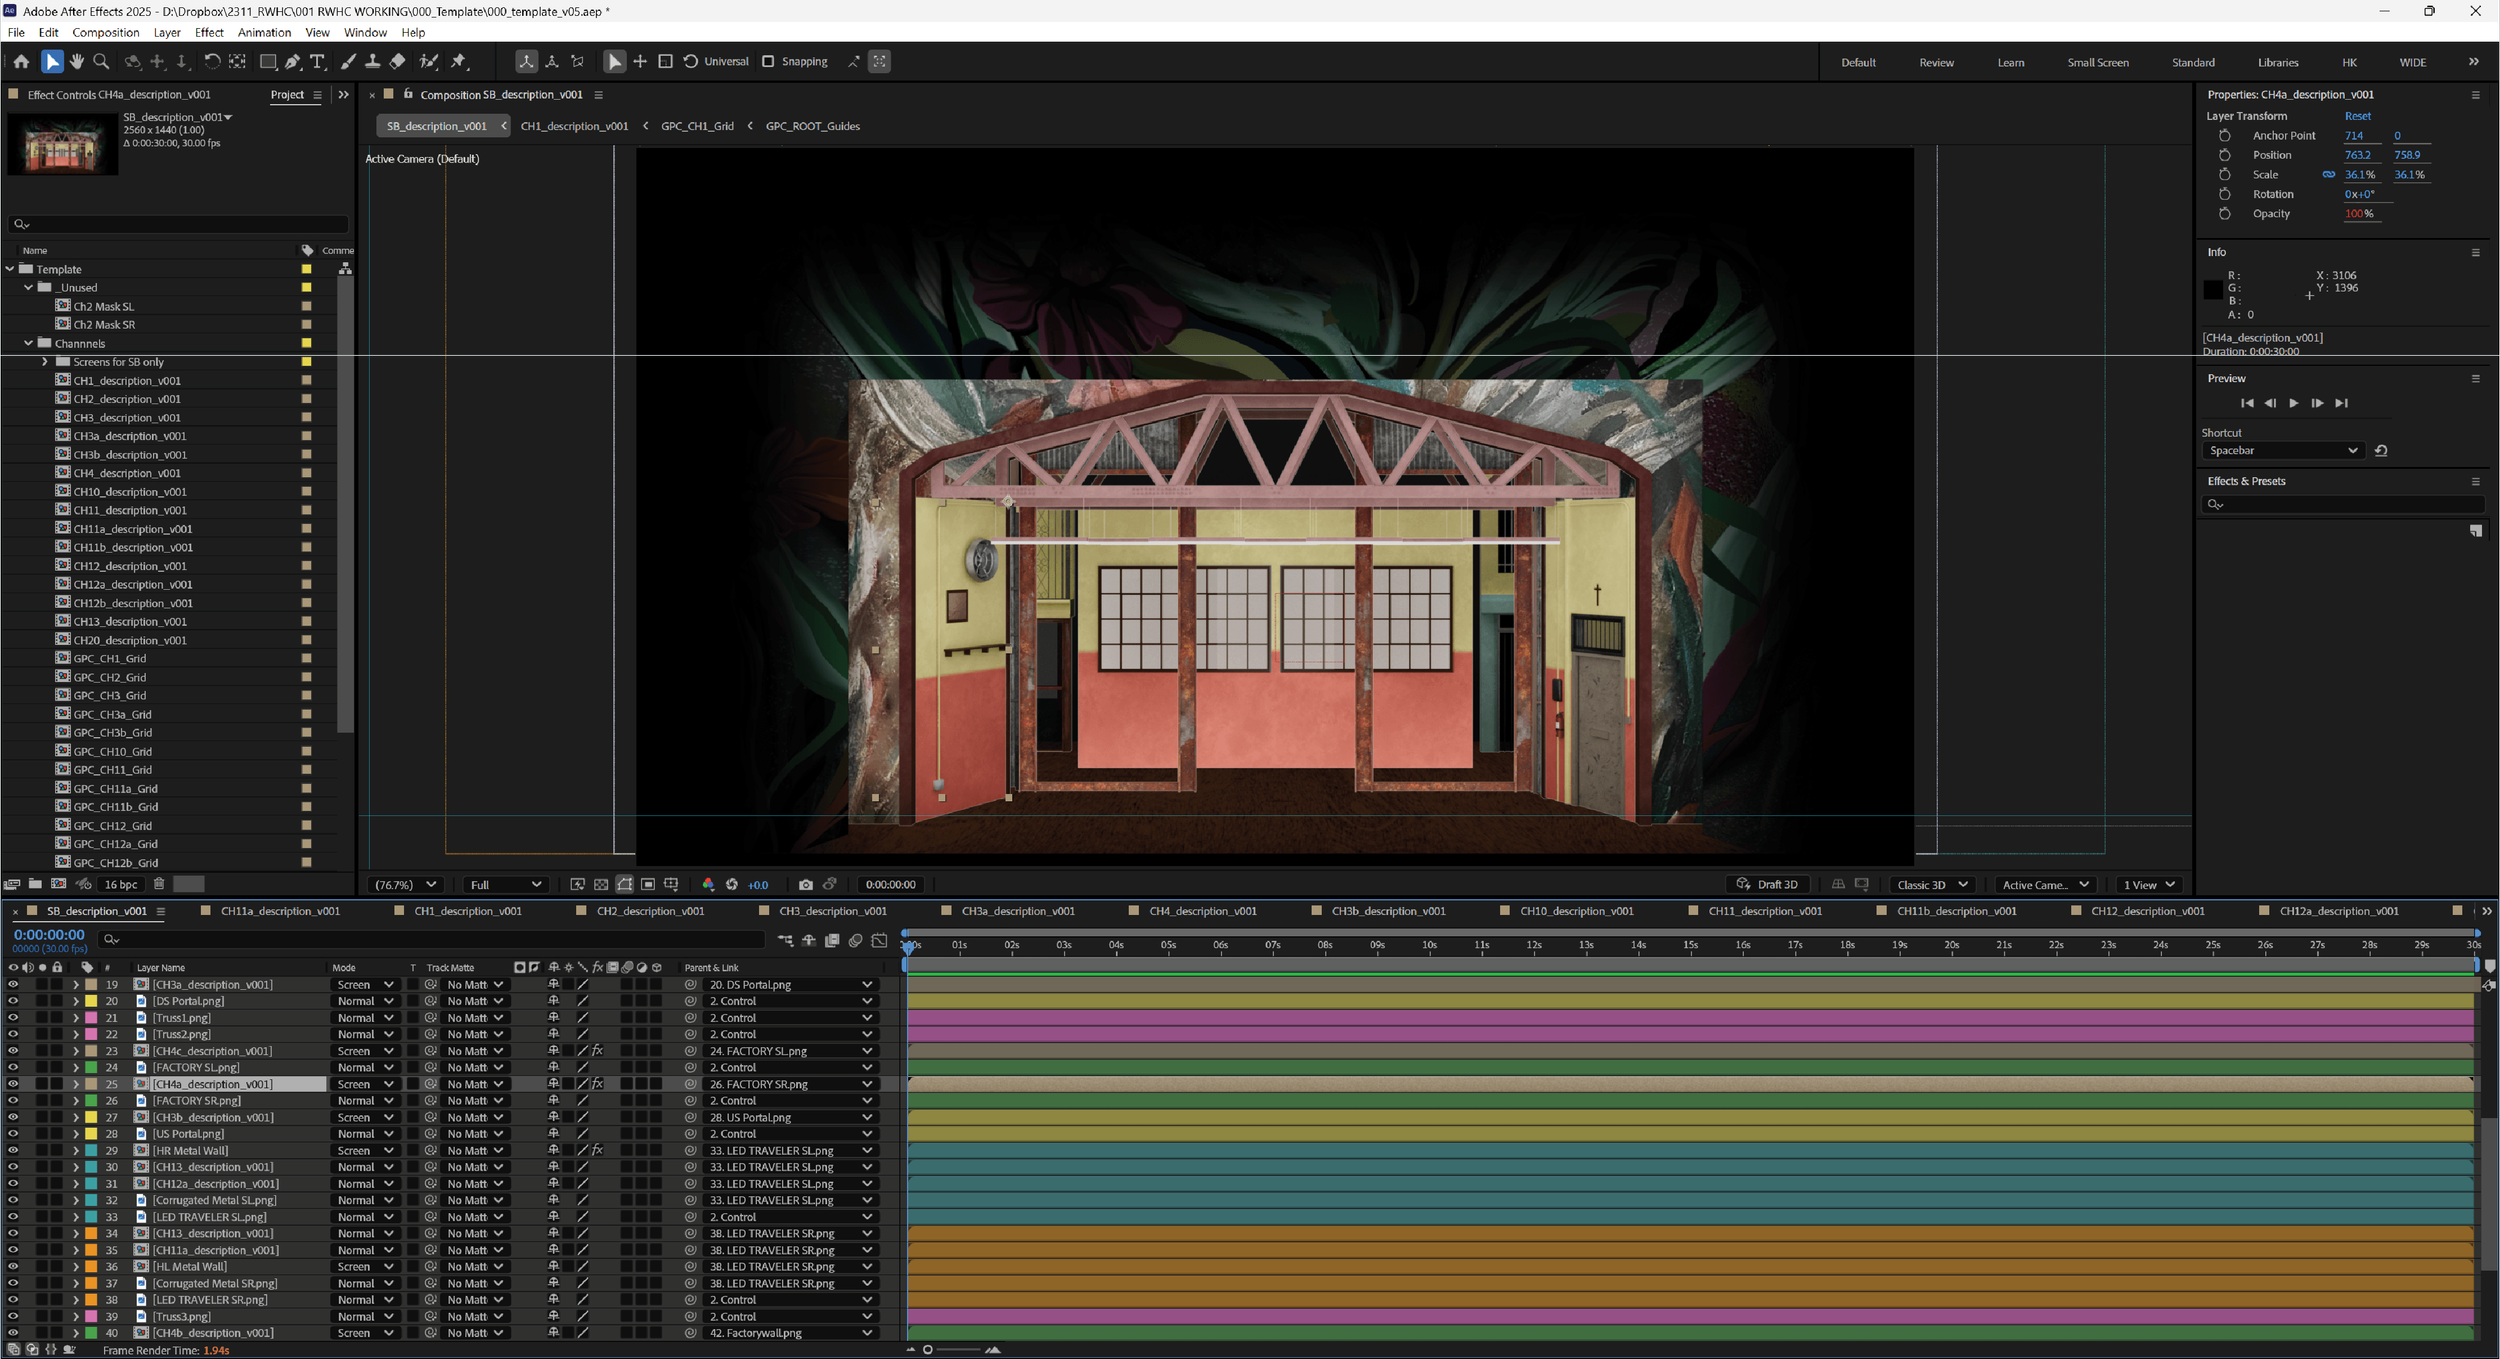Enable the Snapping checkbox
The image size is (2500, 1359).
tap(768, 62)
